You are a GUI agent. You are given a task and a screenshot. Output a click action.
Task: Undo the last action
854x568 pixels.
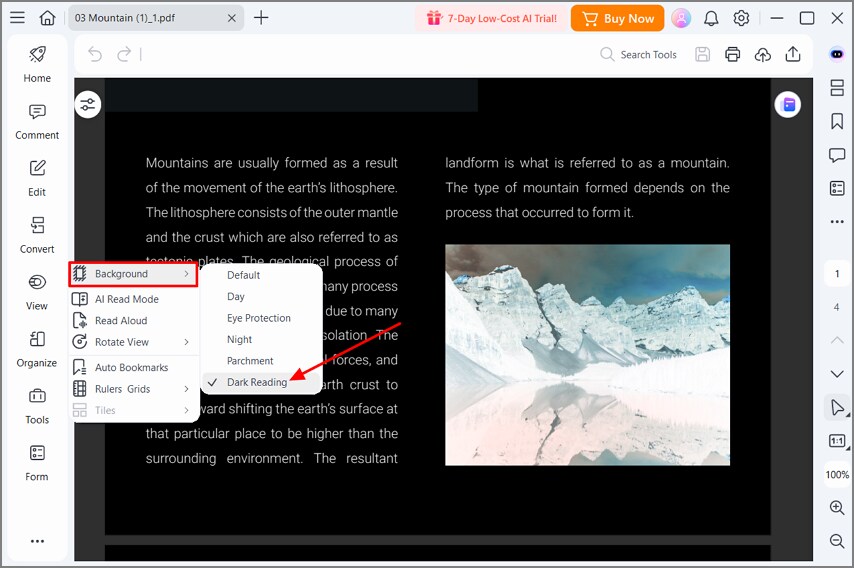point(95,54)
